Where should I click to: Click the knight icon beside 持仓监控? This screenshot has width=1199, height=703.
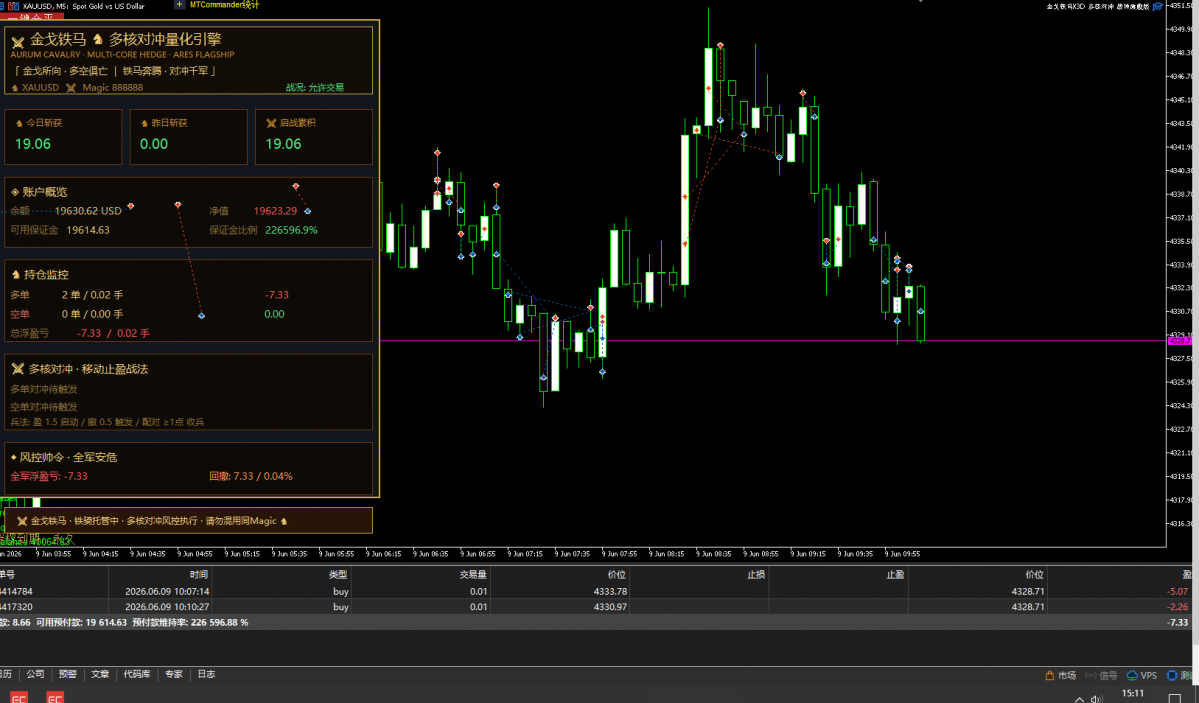coord(15,274)
